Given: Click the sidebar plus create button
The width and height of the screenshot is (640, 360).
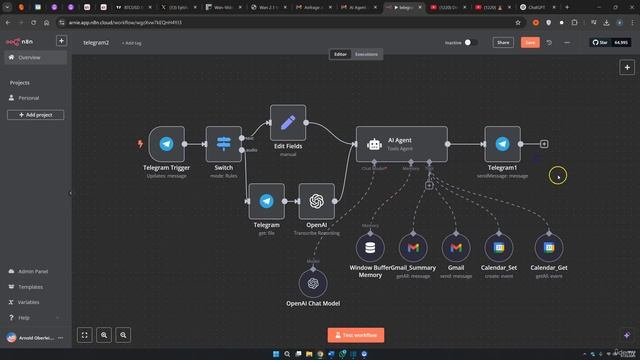Looking at the screenshot, I should click(x=61, y=41).
